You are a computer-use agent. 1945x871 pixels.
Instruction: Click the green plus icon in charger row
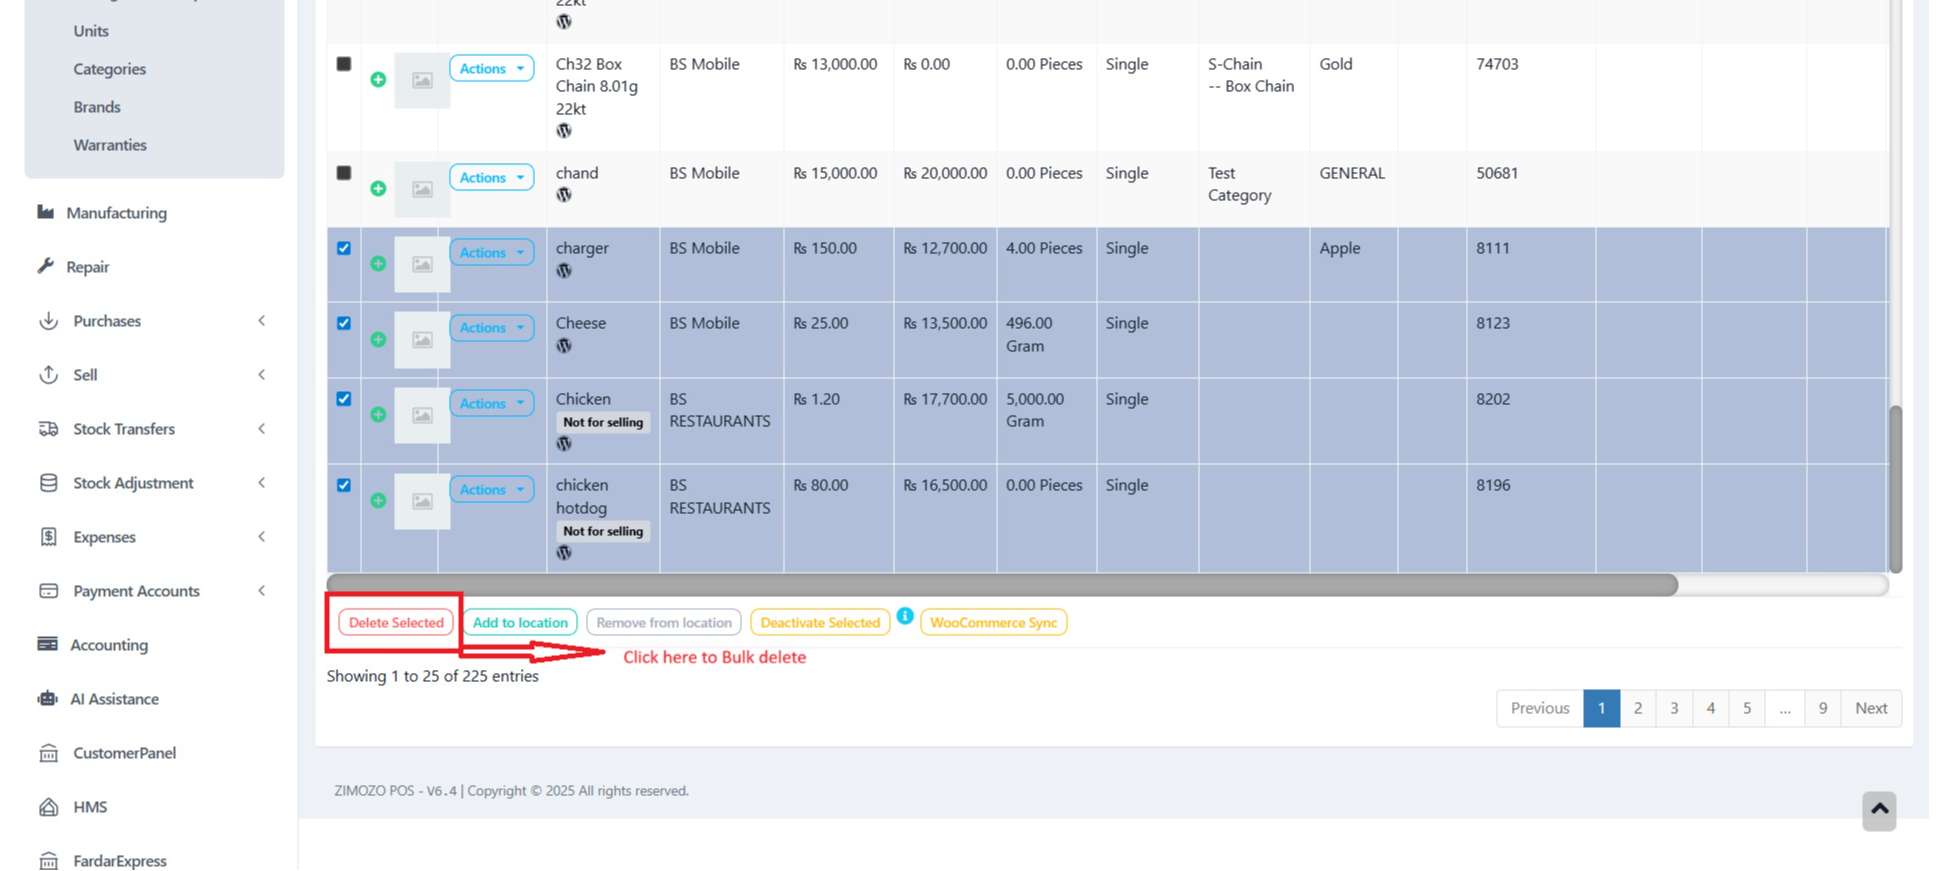(x=378, y=264)
